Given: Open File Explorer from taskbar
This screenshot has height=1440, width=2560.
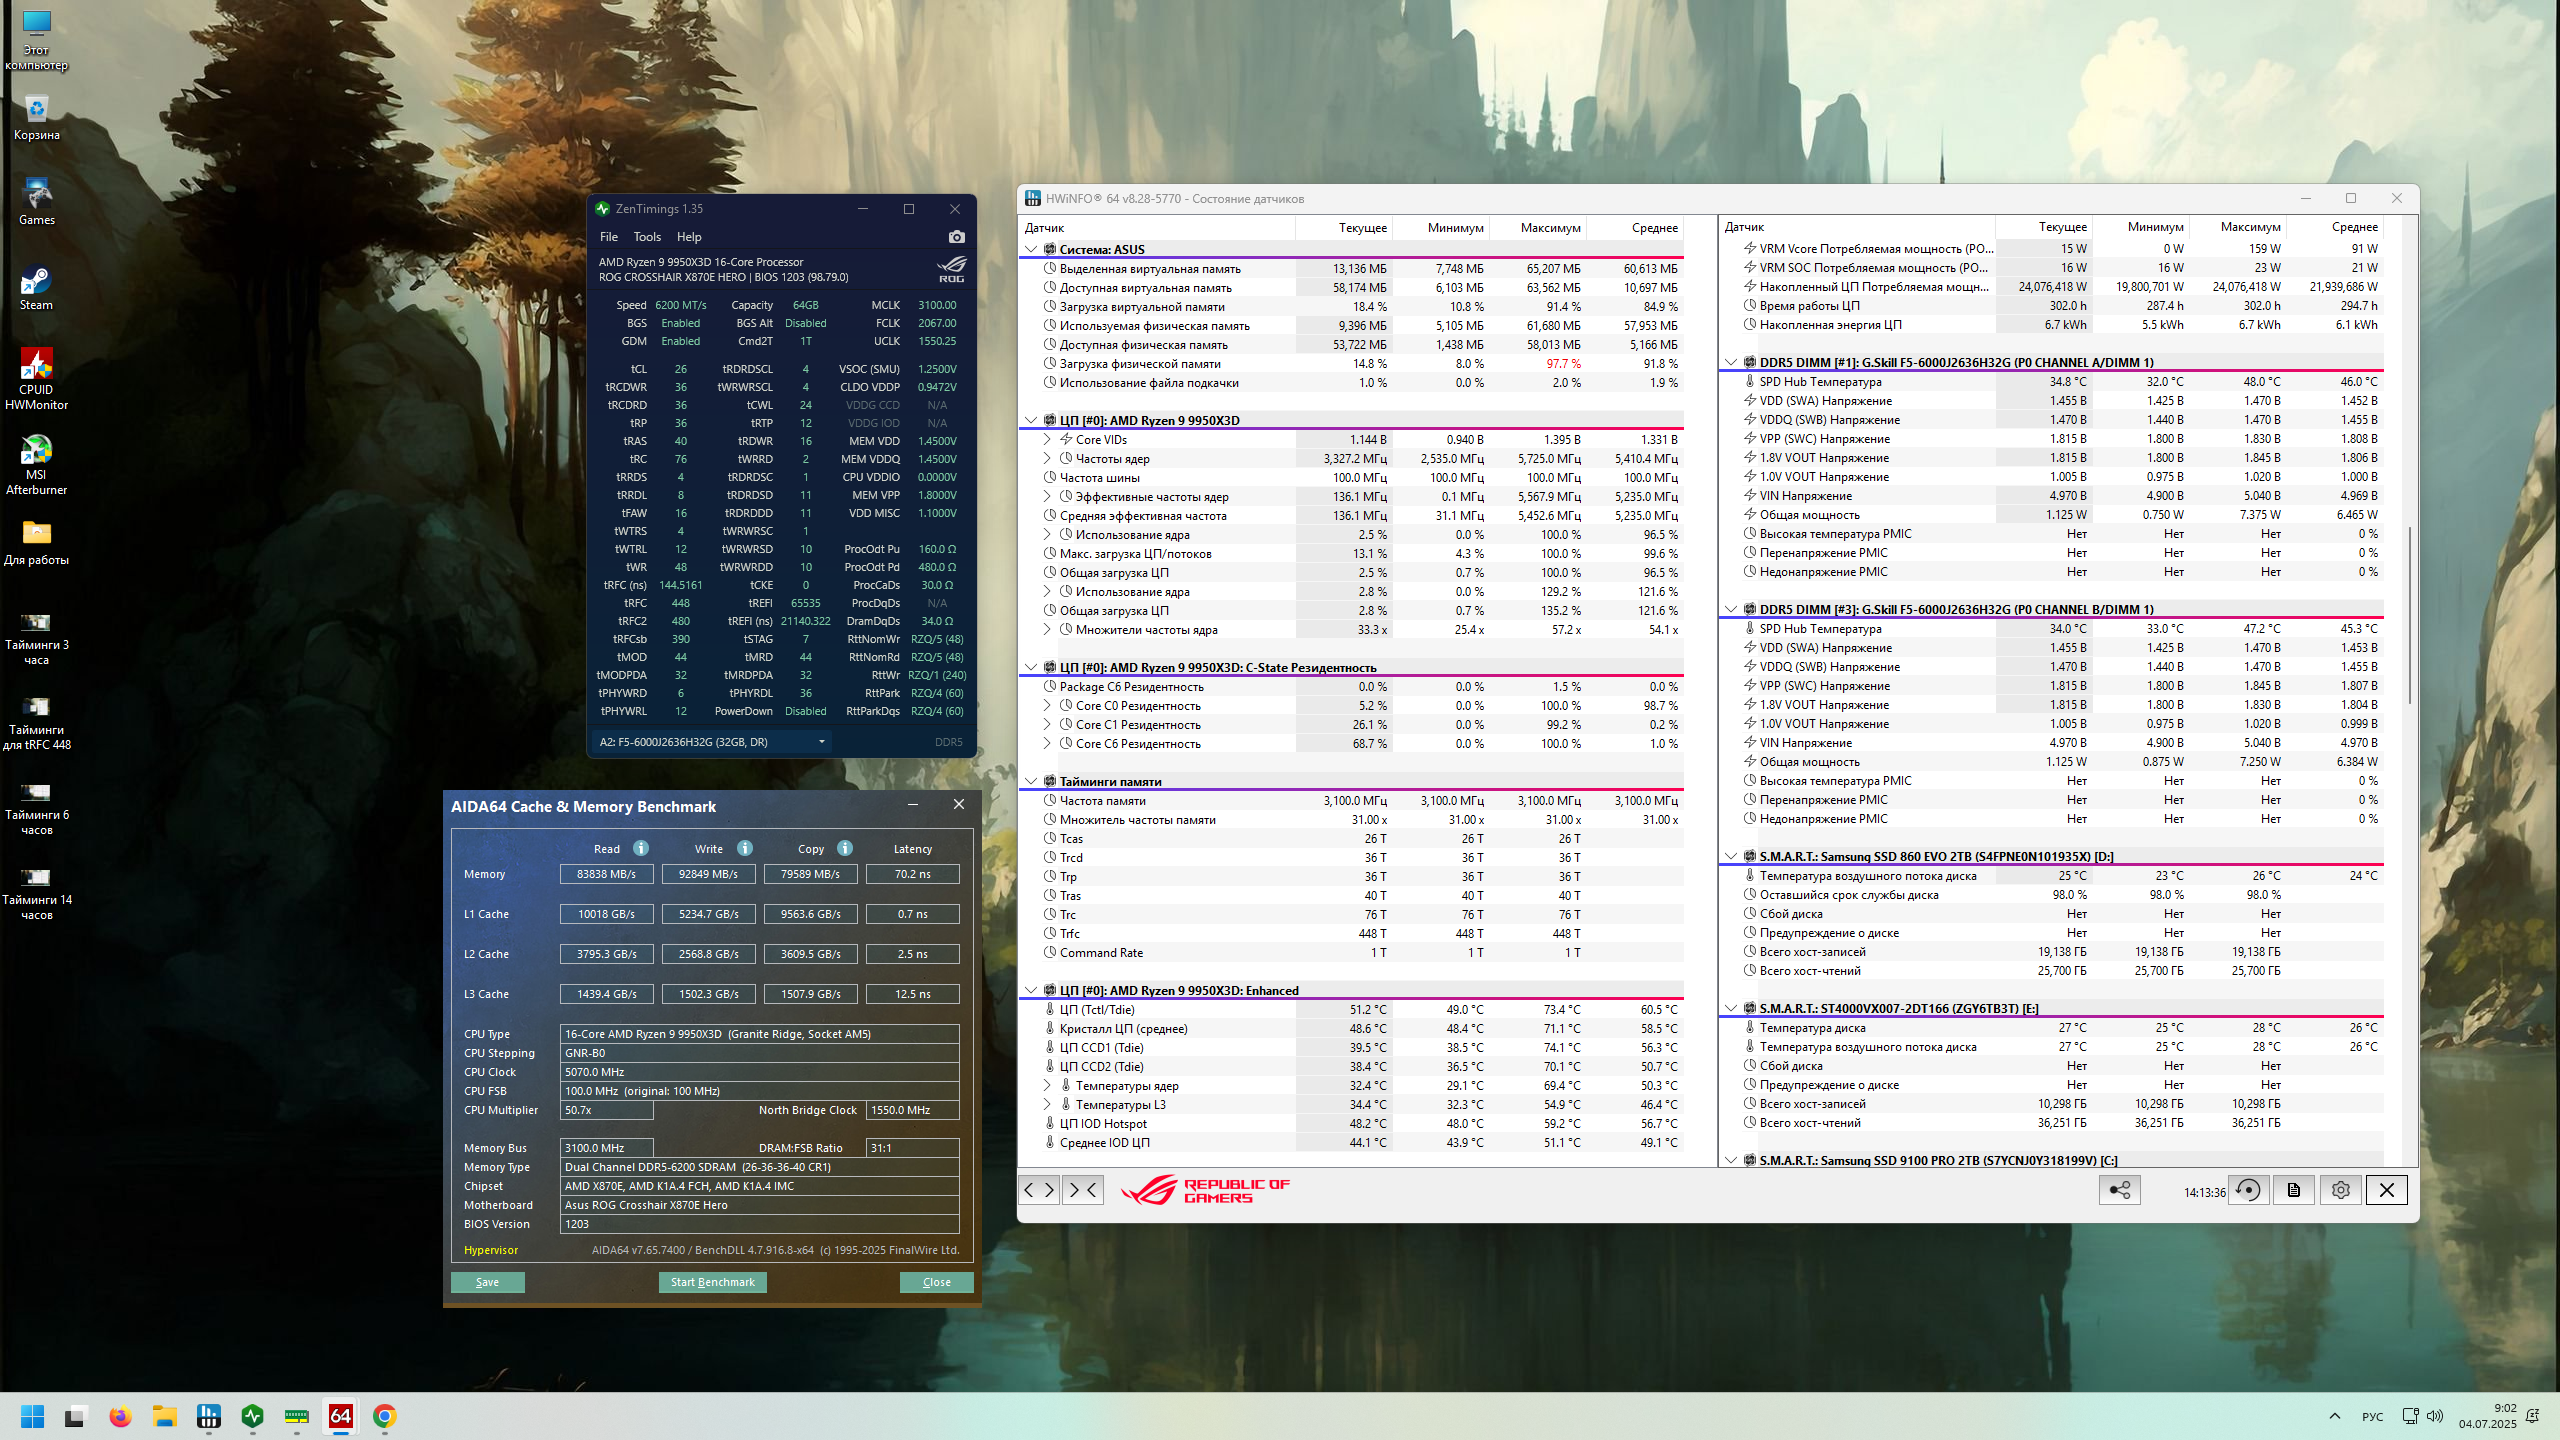Looking at the screenshot, I should (x=164, y=1416).
